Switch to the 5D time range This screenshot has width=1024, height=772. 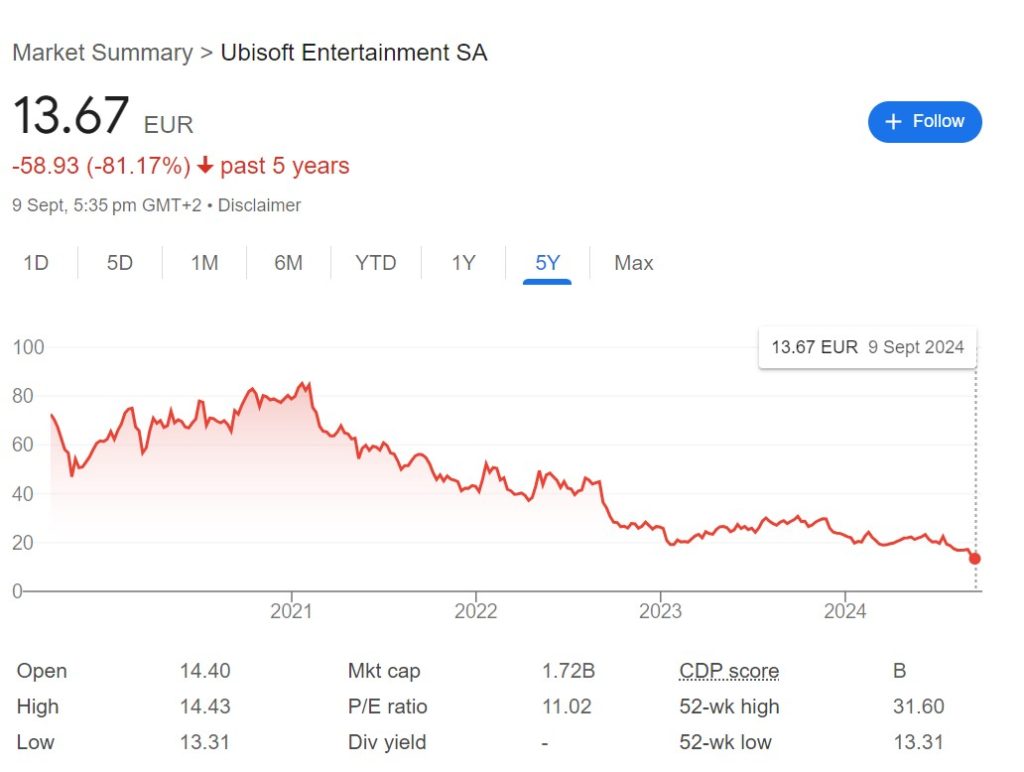tap(120, 263)
